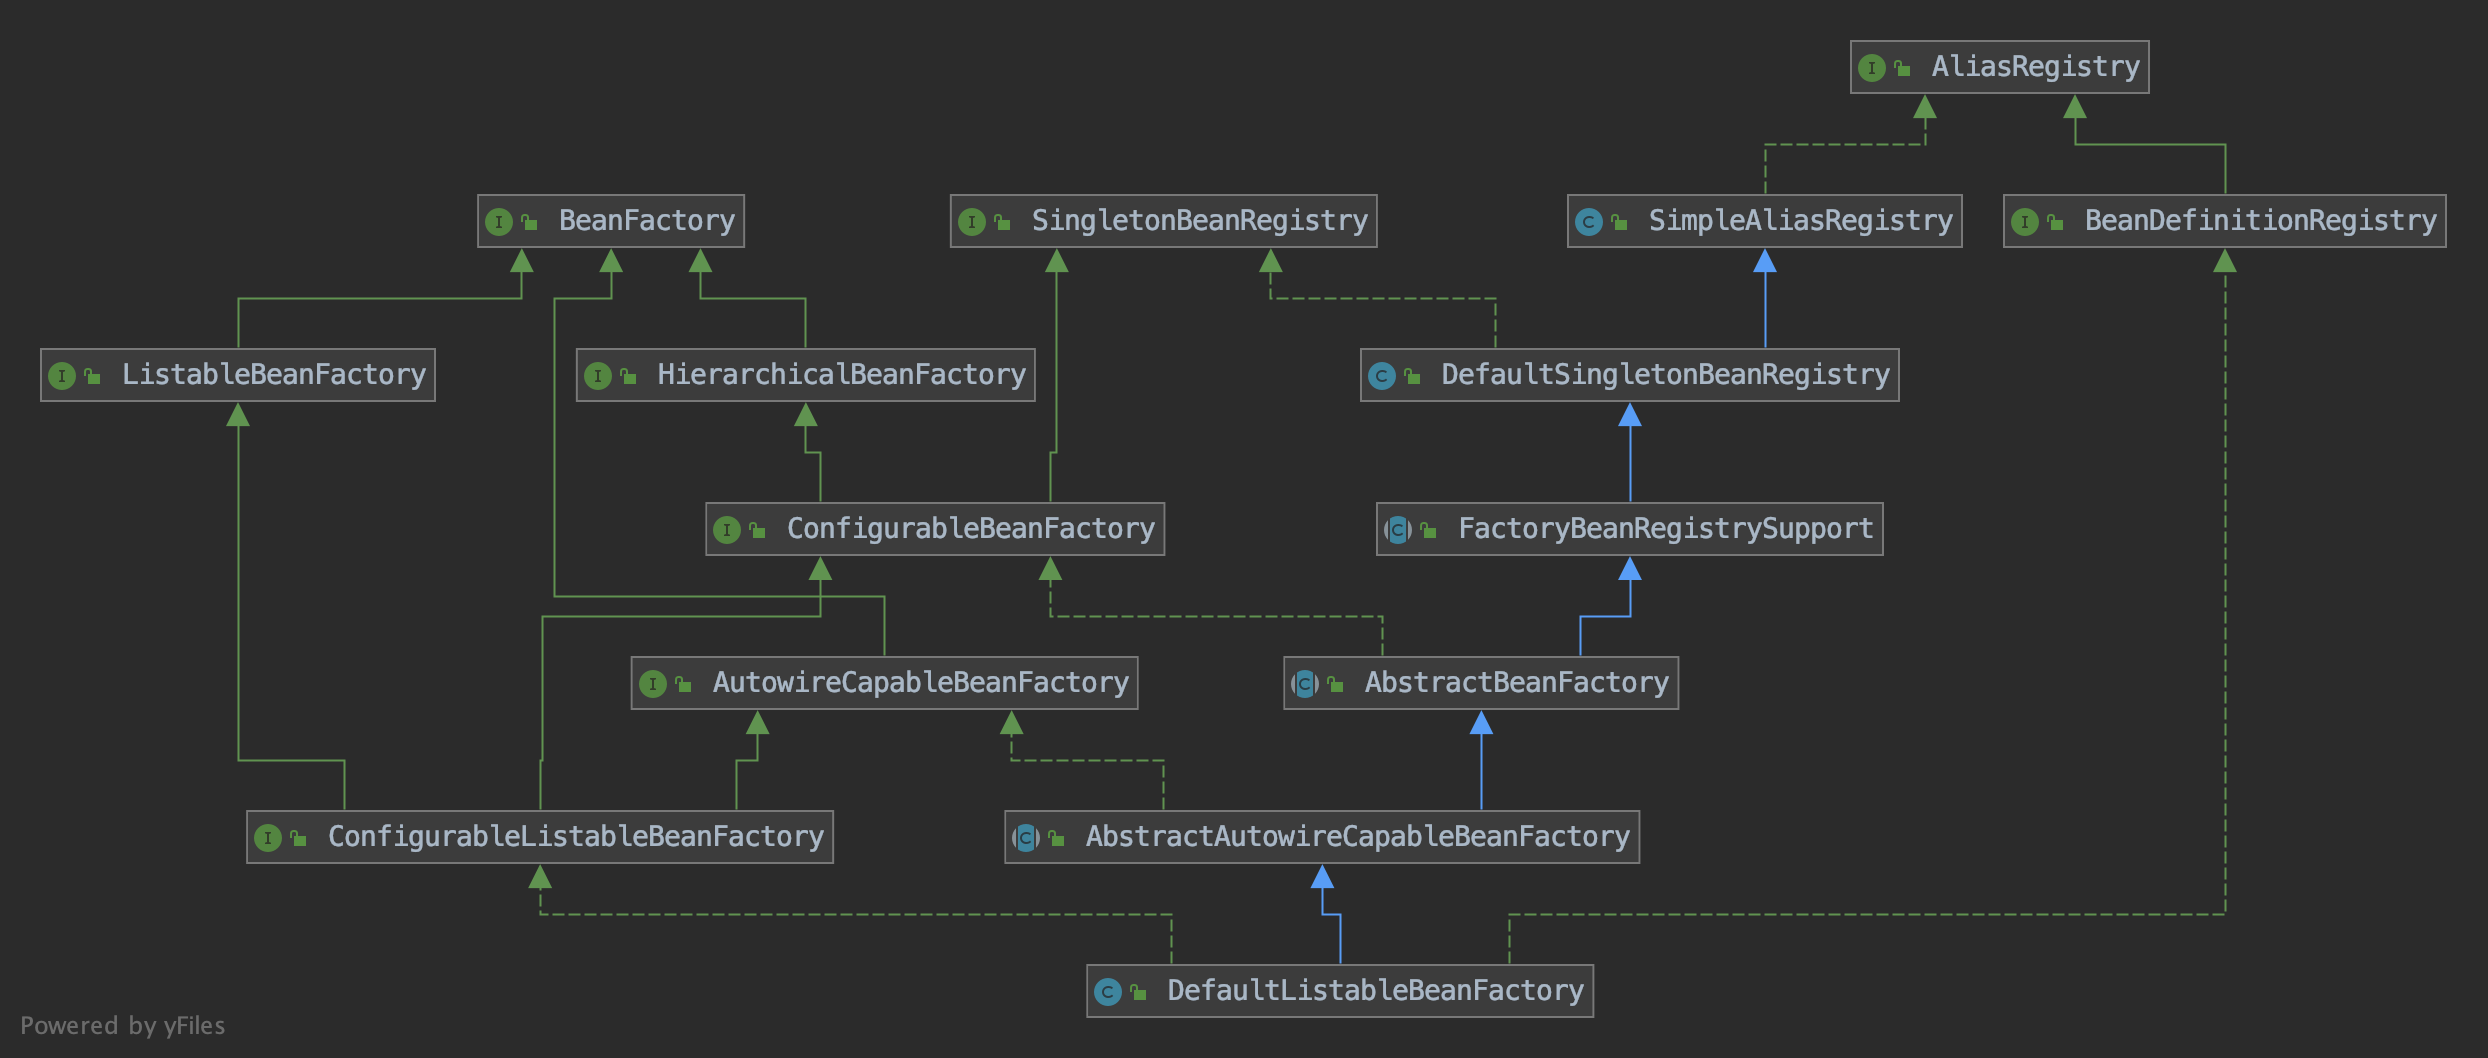The width and height of the screenshot is (2488, 1058).
Task: Select the ConfigurableListableBeanFactory node label
Action: pyautogui.click(x=575, y=837)
